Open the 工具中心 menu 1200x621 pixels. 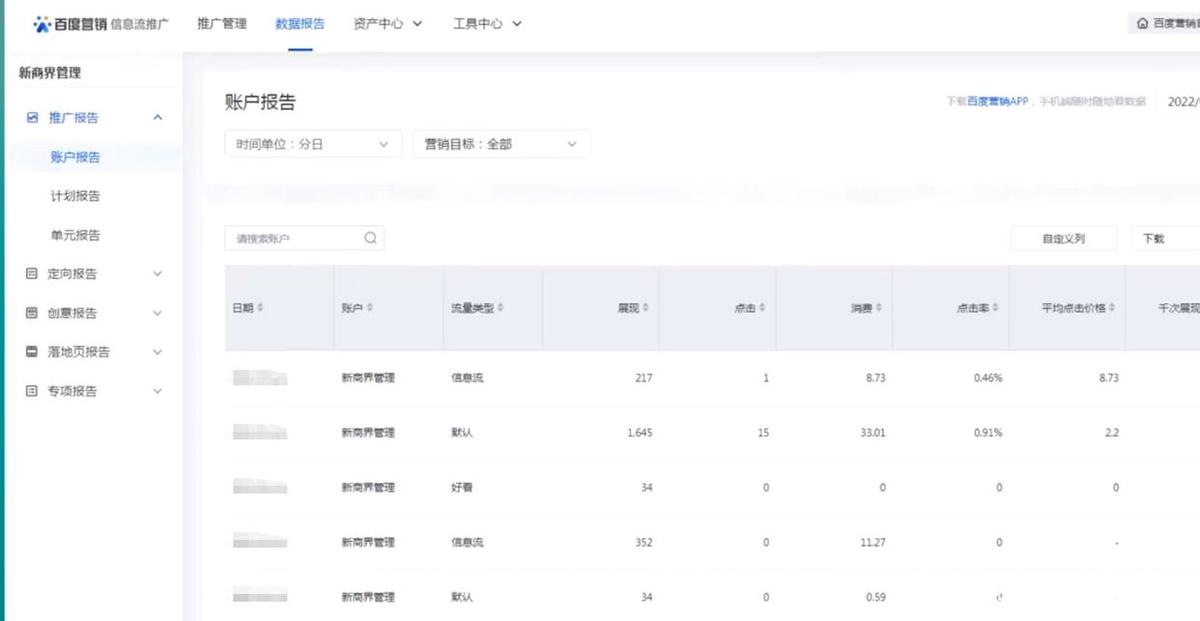pos(487,24)
